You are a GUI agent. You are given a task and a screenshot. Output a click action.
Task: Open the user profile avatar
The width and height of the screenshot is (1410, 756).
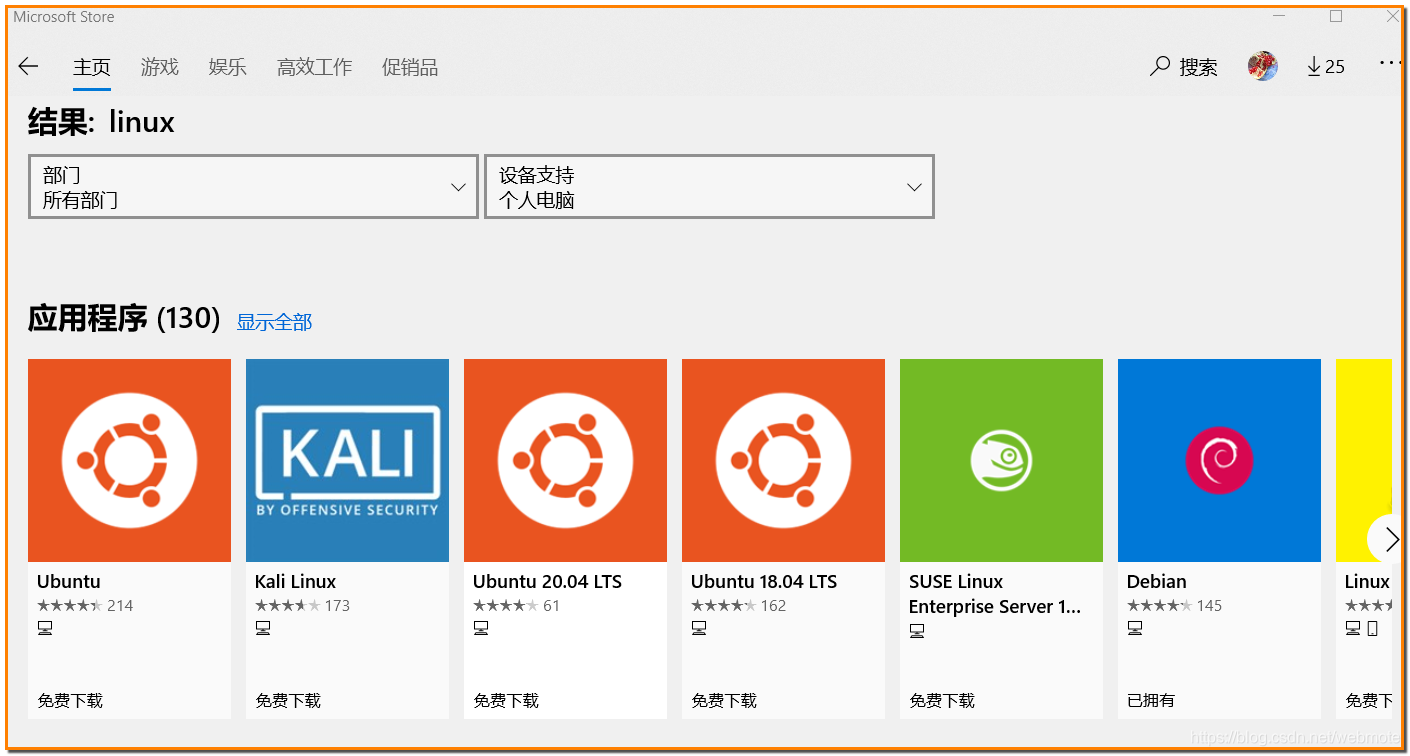point(1262,66)
